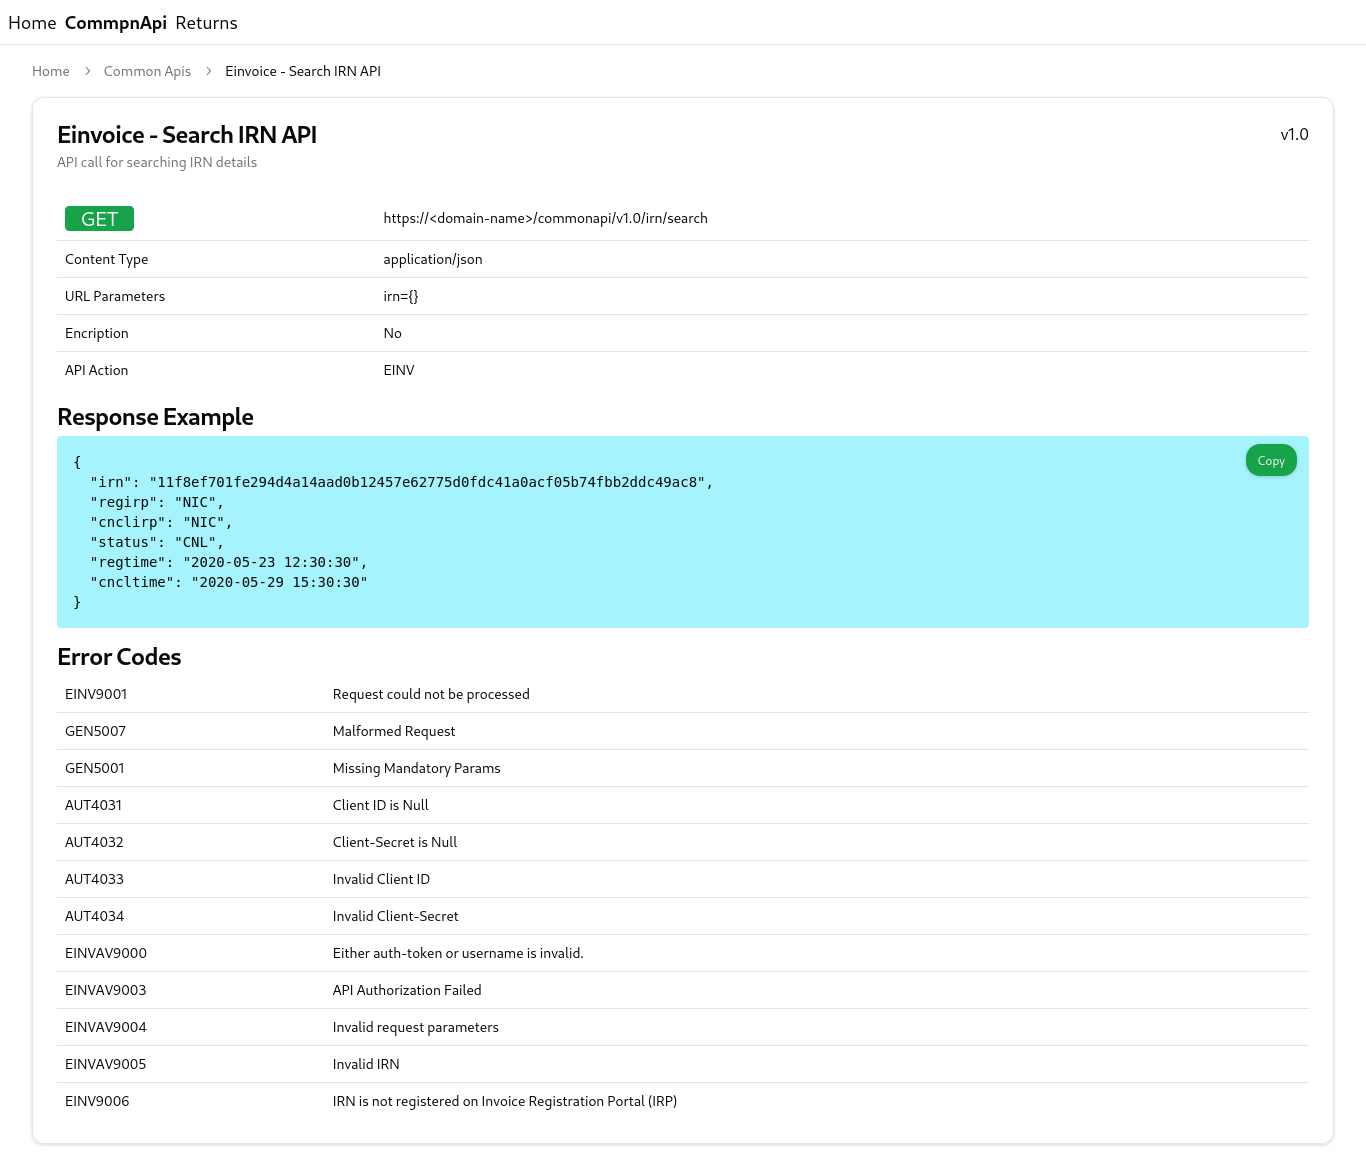Click 'Invalid Client-Secret' description

395,916
